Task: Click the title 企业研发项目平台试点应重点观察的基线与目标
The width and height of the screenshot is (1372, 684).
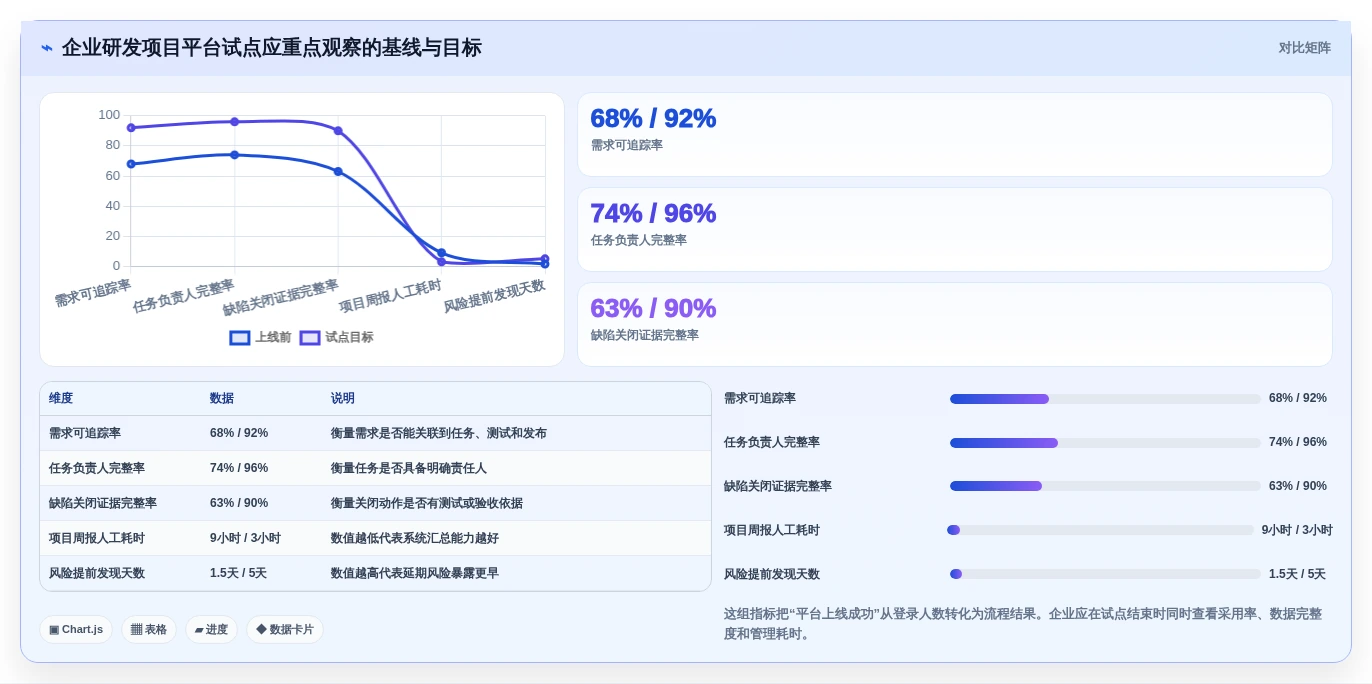Action: pos(272,47)
